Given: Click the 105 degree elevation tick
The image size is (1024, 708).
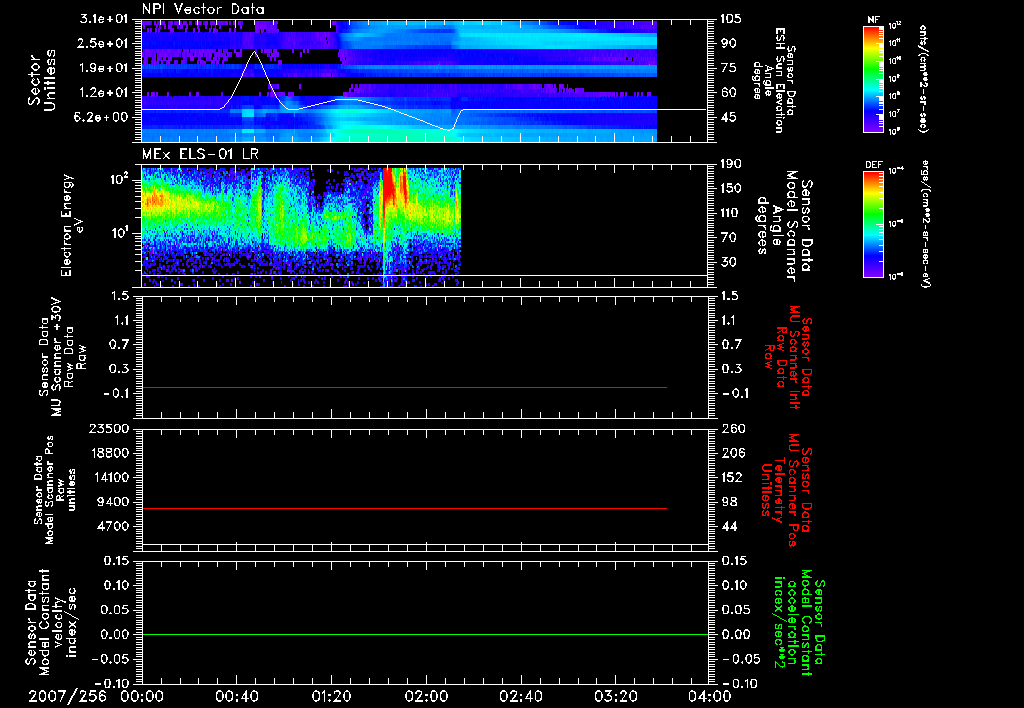Looking at the screenshot, I should [731, 19].
